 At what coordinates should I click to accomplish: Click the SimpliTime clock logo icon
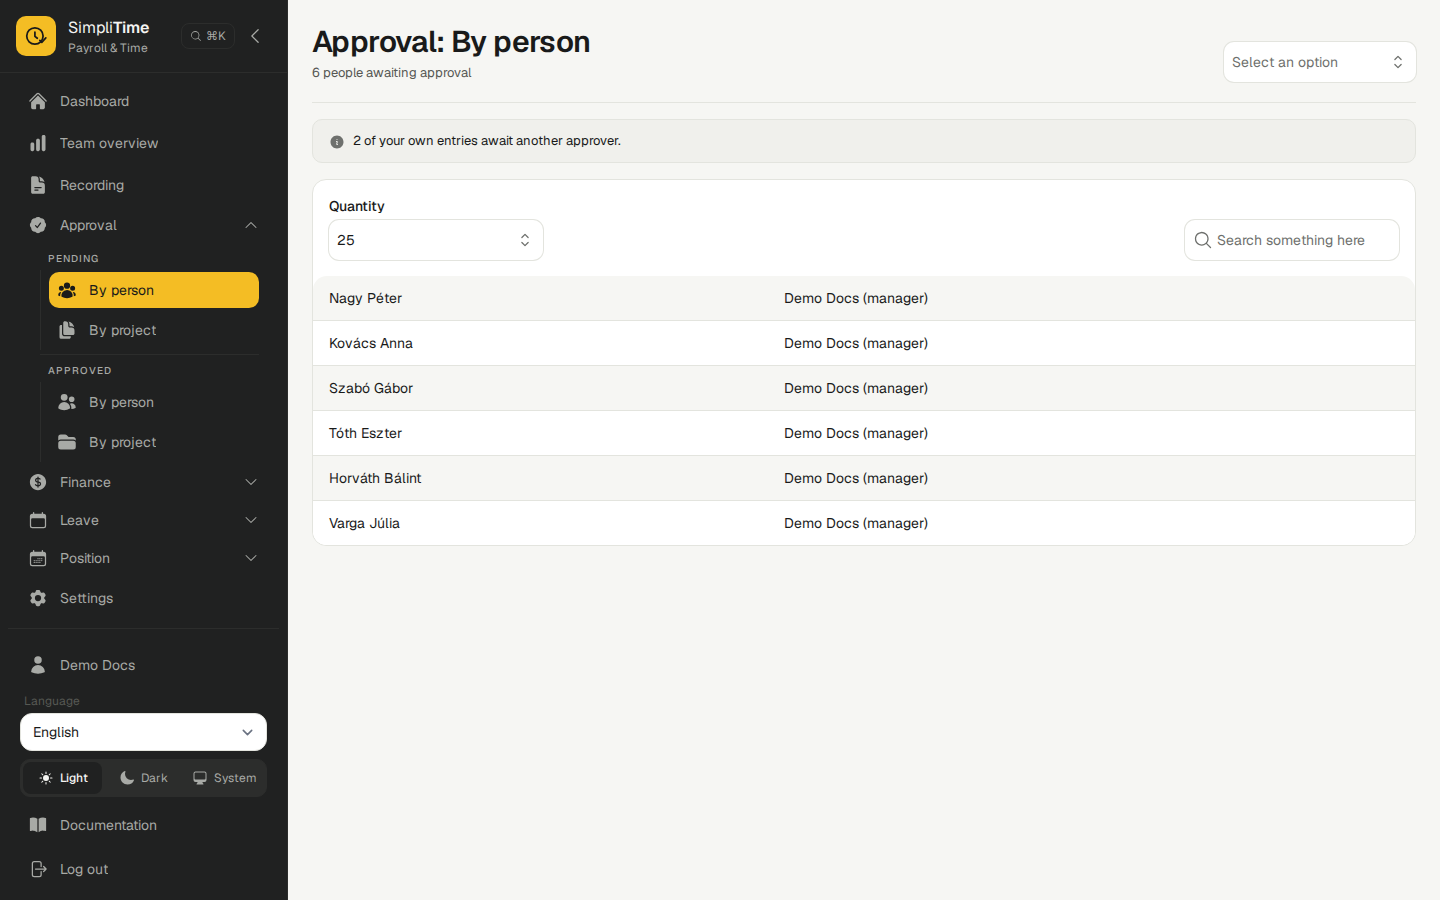36,36
